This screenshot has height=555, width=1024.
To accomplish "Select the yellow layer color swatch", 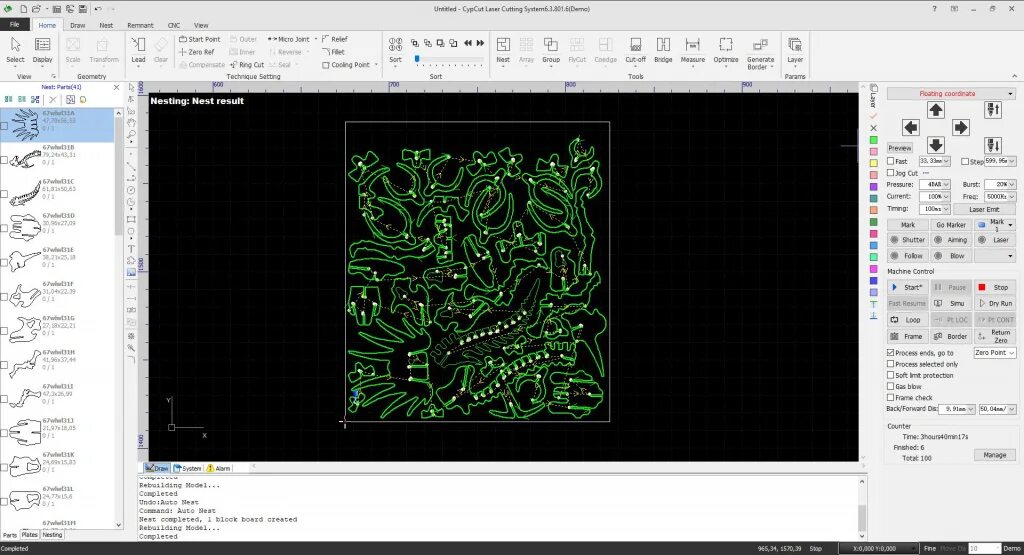I will tap(874, 163).
